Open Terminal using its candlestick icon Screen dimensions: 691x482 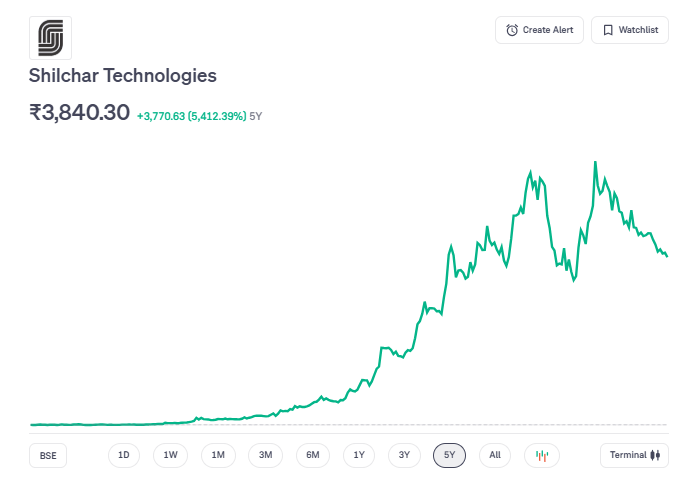point(656,455)
